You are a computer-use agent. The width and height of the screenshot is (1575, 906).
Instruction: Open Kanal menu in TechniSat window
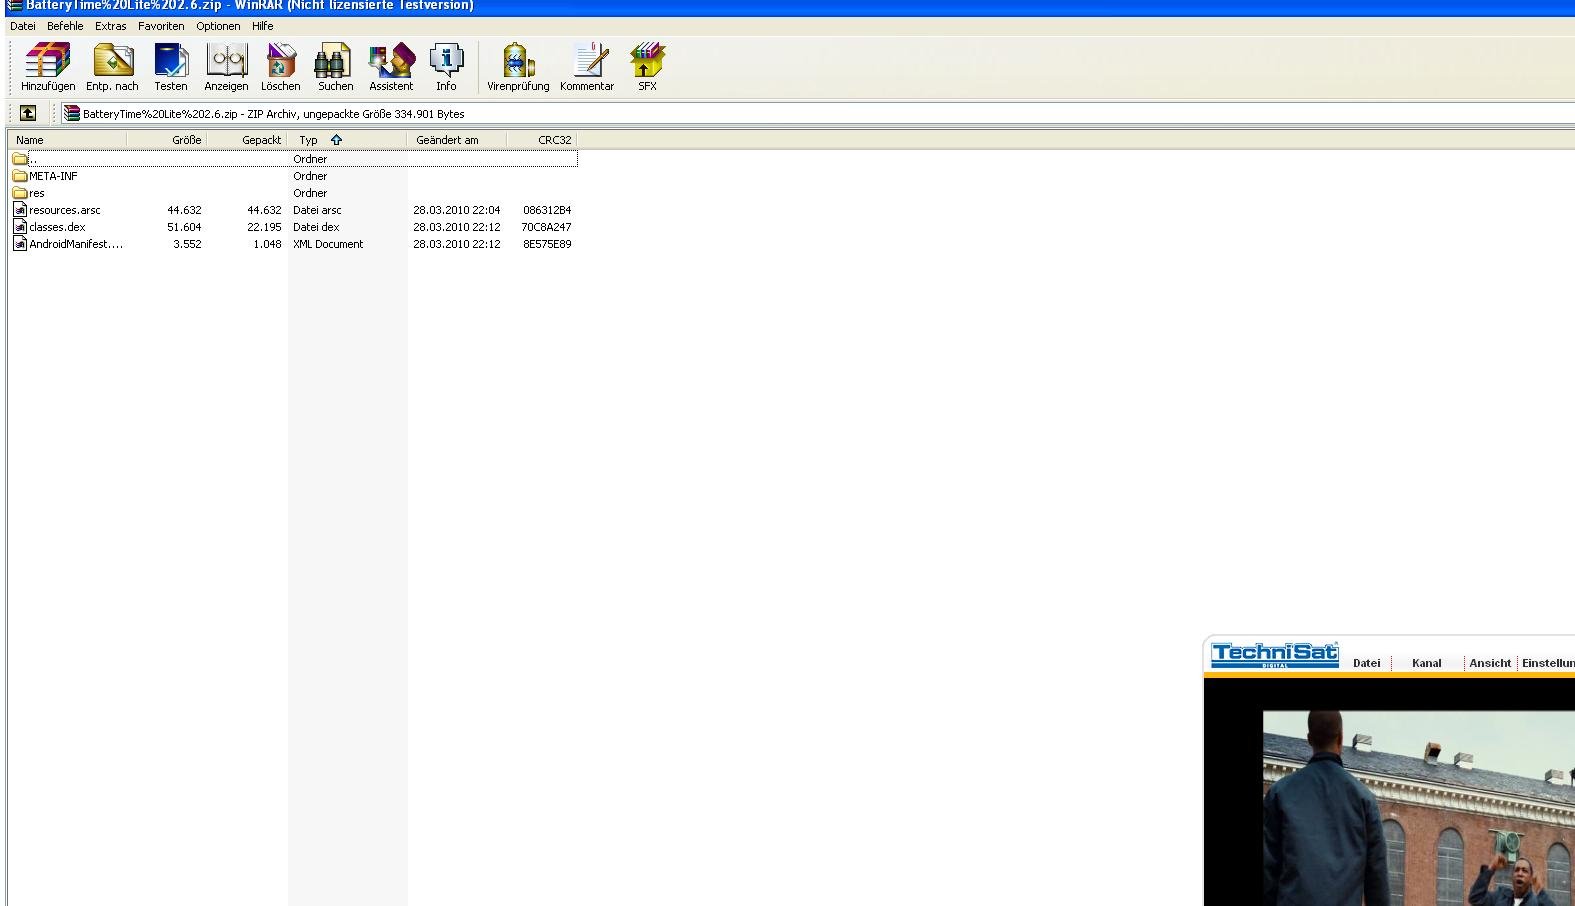tap(1426, 663)
